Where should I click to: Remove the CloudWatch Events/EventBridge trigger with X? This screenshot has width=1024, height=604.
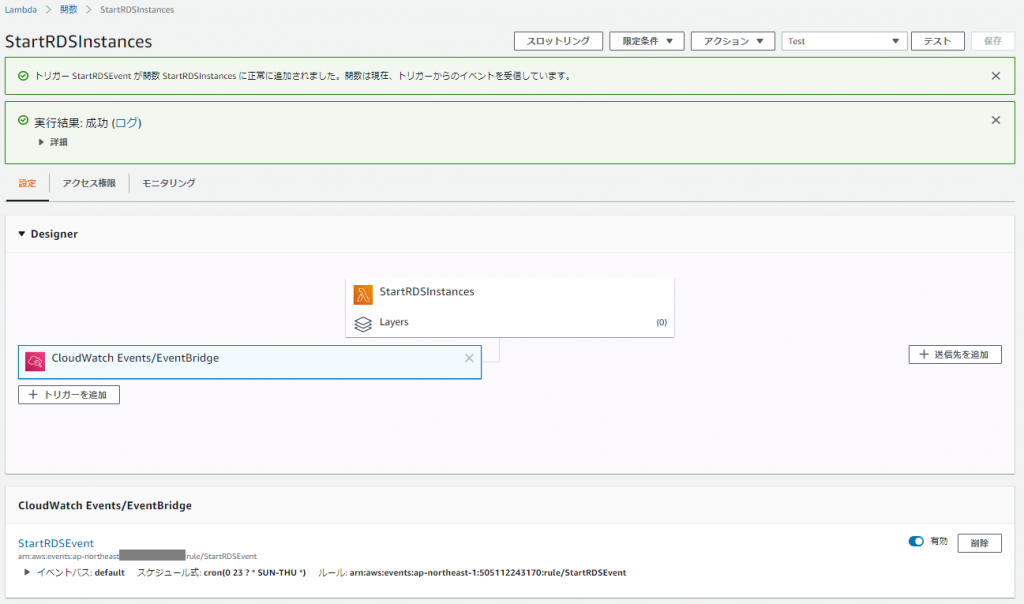[x=469, y=358]
